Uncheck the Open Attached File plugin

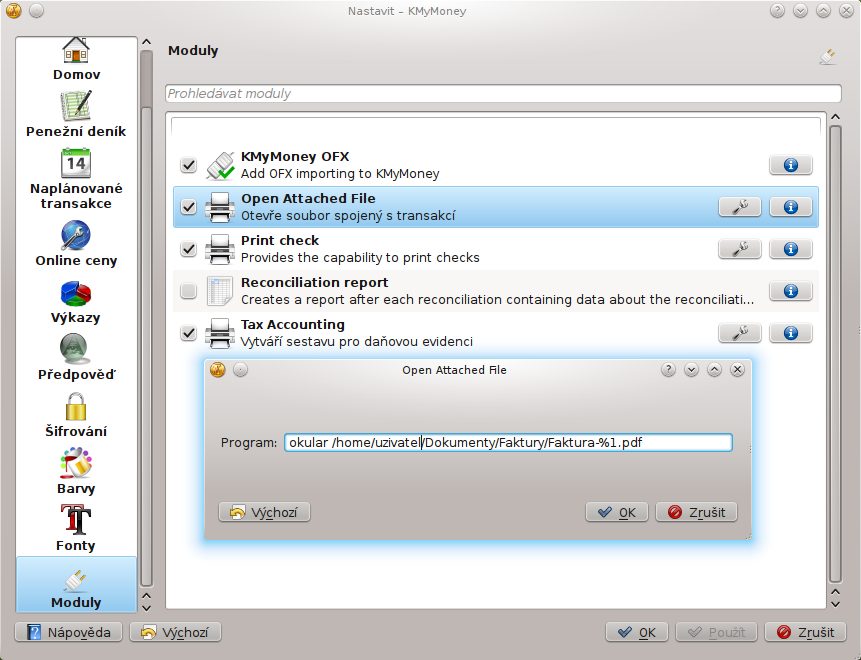pos(188,207)
